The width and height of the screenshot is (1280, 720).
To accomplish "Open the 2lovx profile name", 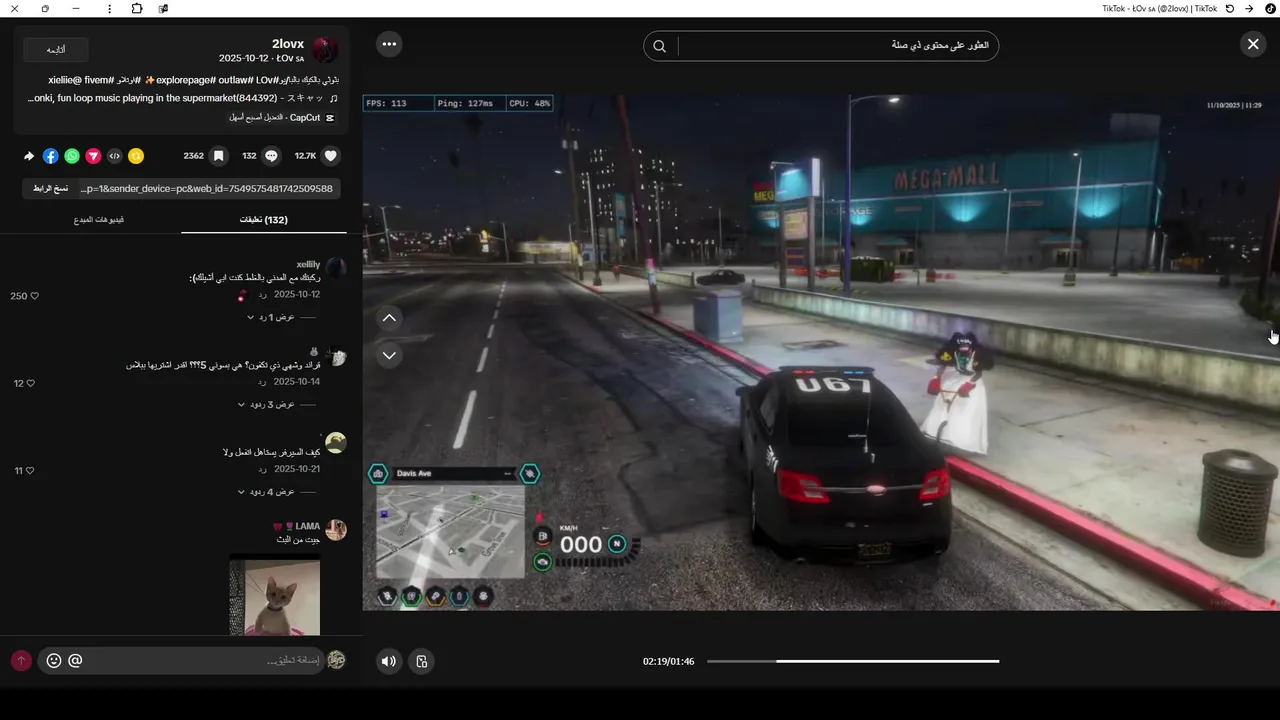I will [288, 44].
